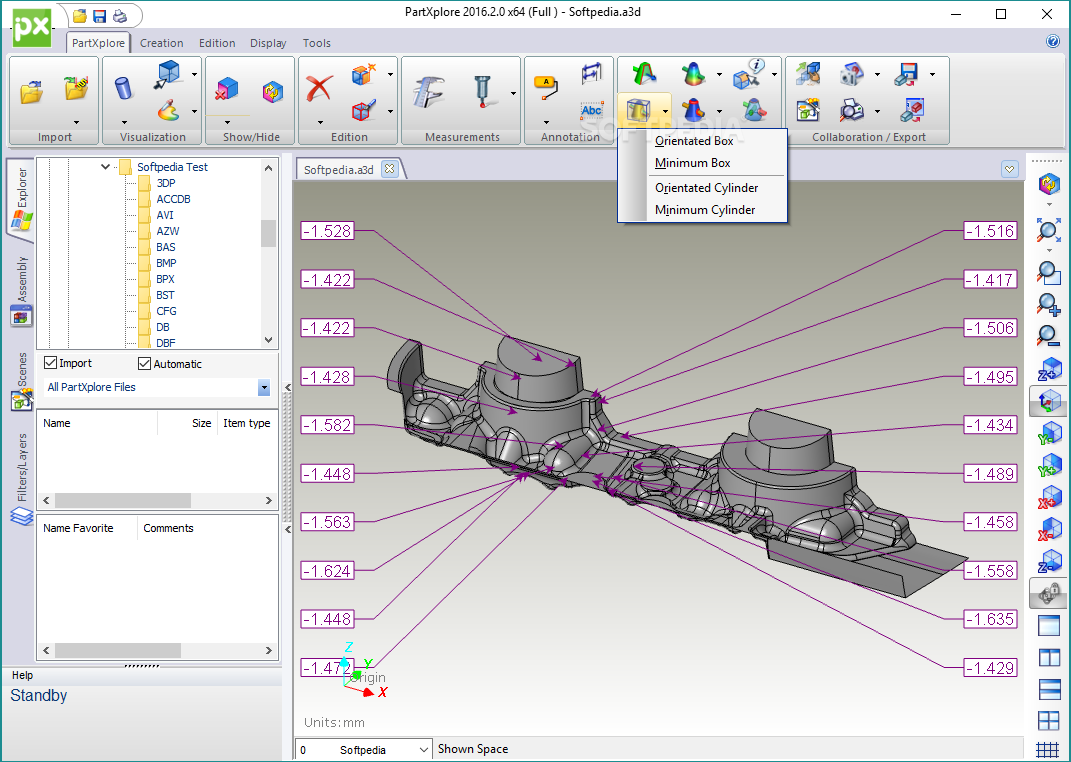Open the Measurements dropdown arrow

coord(513,93)
